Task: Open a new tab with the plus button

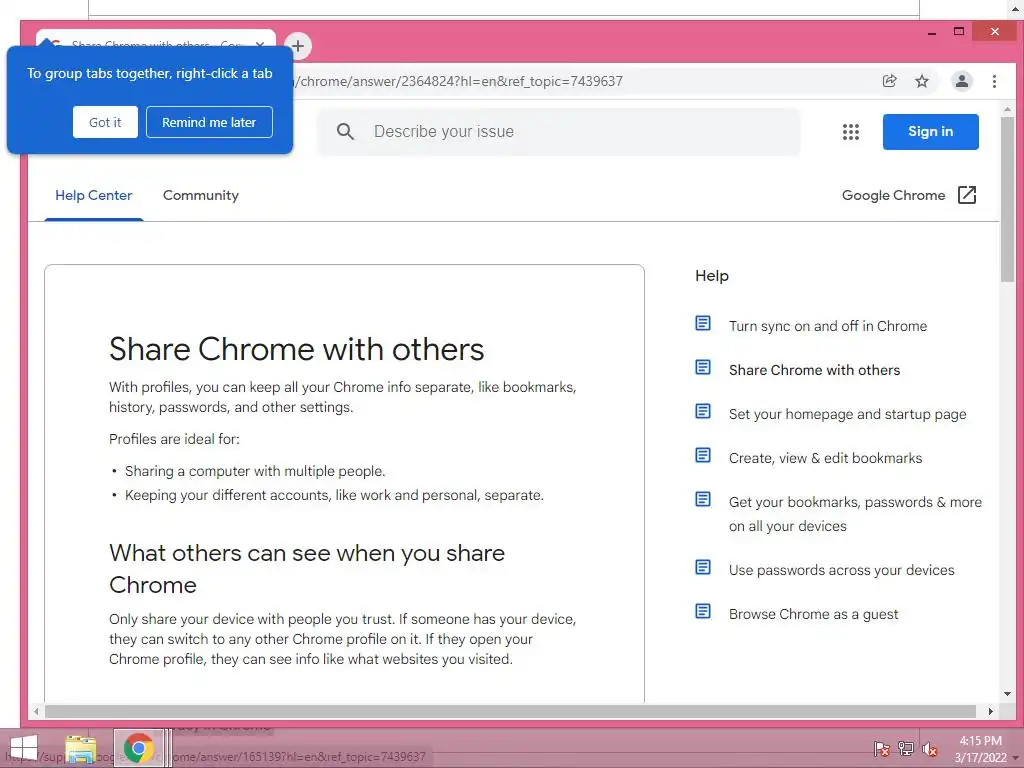Action: (x=298, y=46)
